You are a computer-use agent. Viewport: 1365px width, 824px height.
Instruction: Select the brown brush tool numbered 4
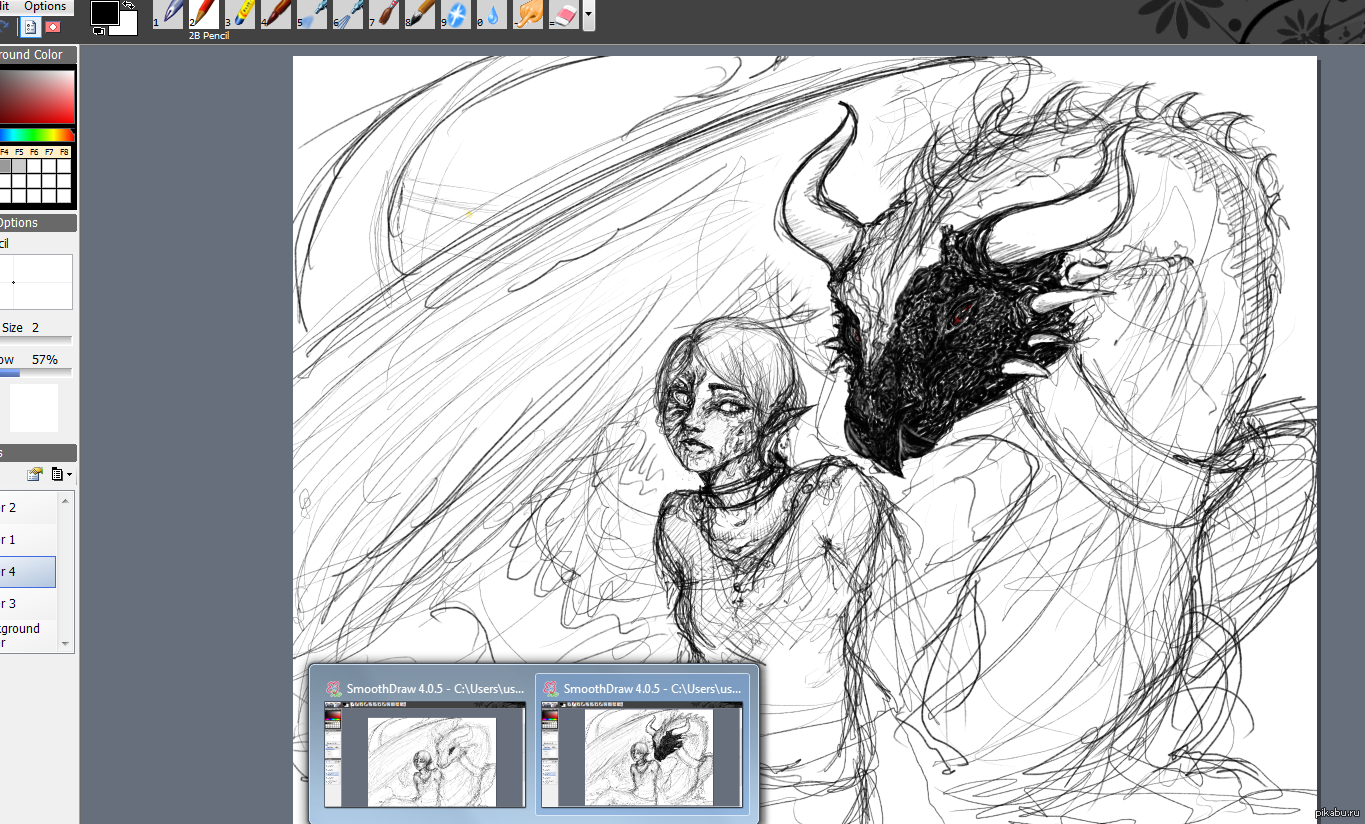pos(277,14)
